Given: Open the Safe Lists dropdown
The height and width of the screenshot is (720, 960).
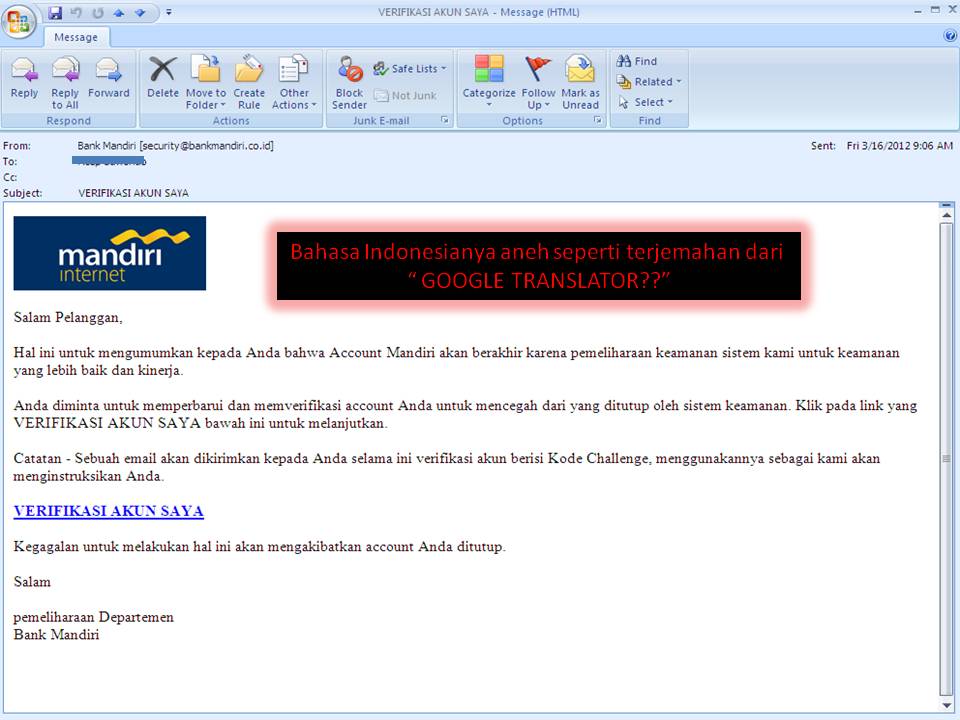Looking at the screenshot, I should pos(410,69).
